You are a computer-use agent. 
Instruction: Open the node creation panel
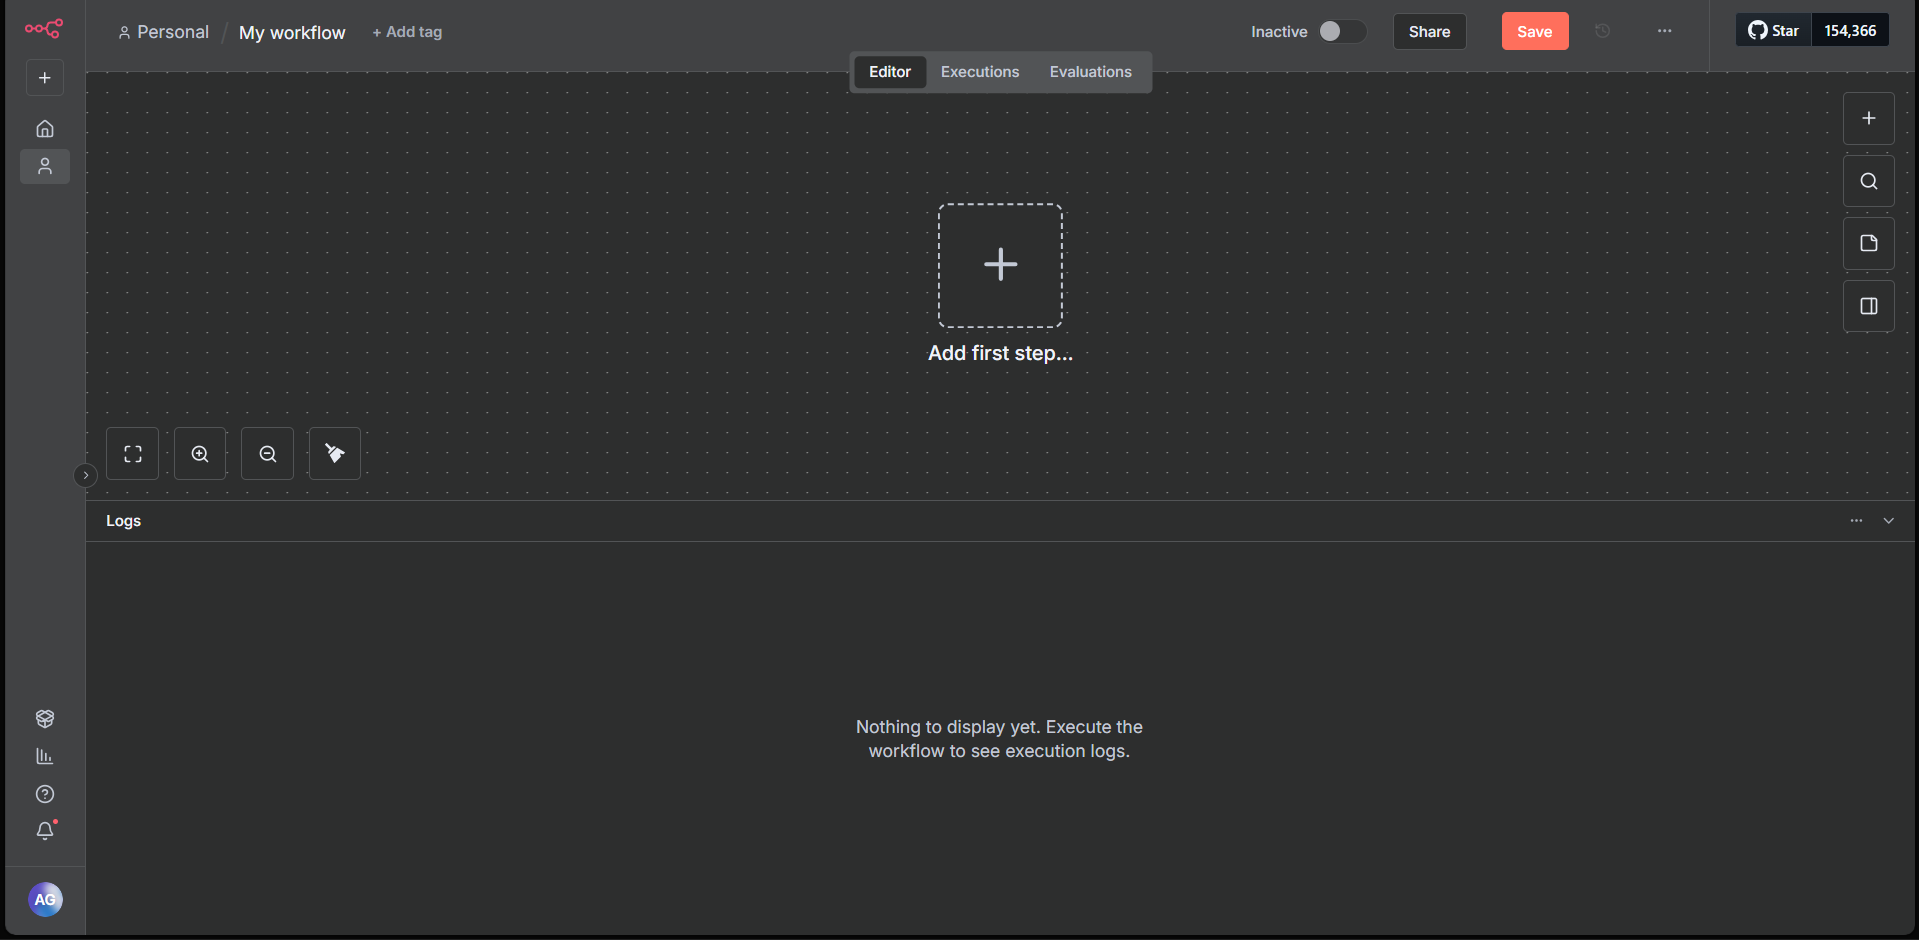click(1867, 118)
